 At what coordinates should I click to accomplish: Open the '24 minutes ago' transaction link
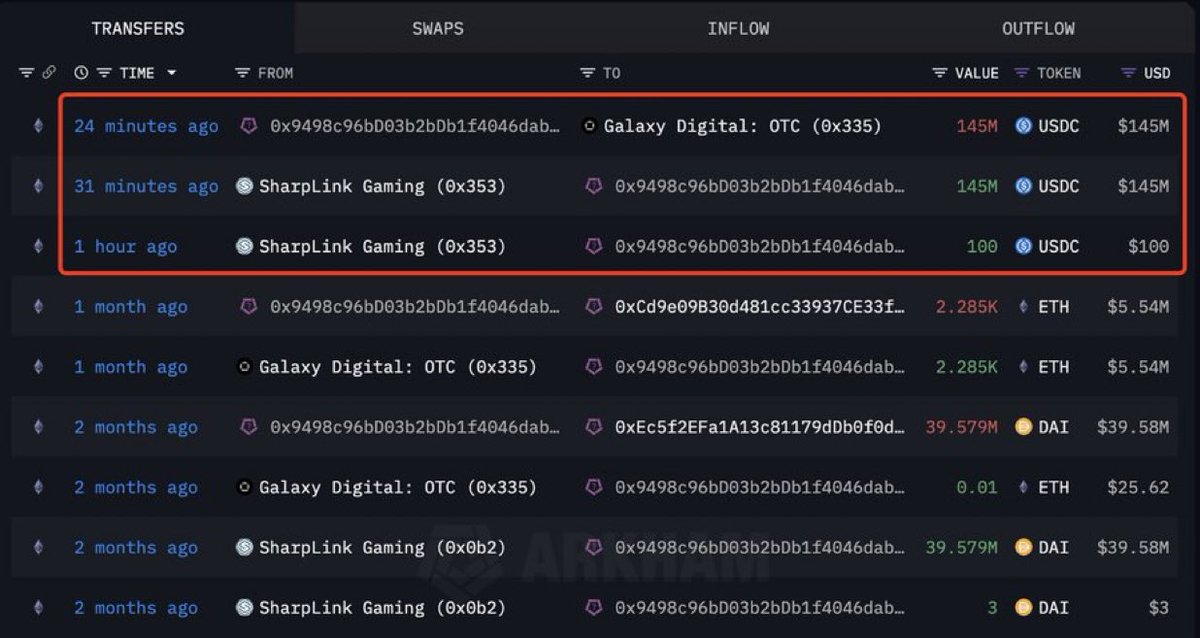pos(146,126)
